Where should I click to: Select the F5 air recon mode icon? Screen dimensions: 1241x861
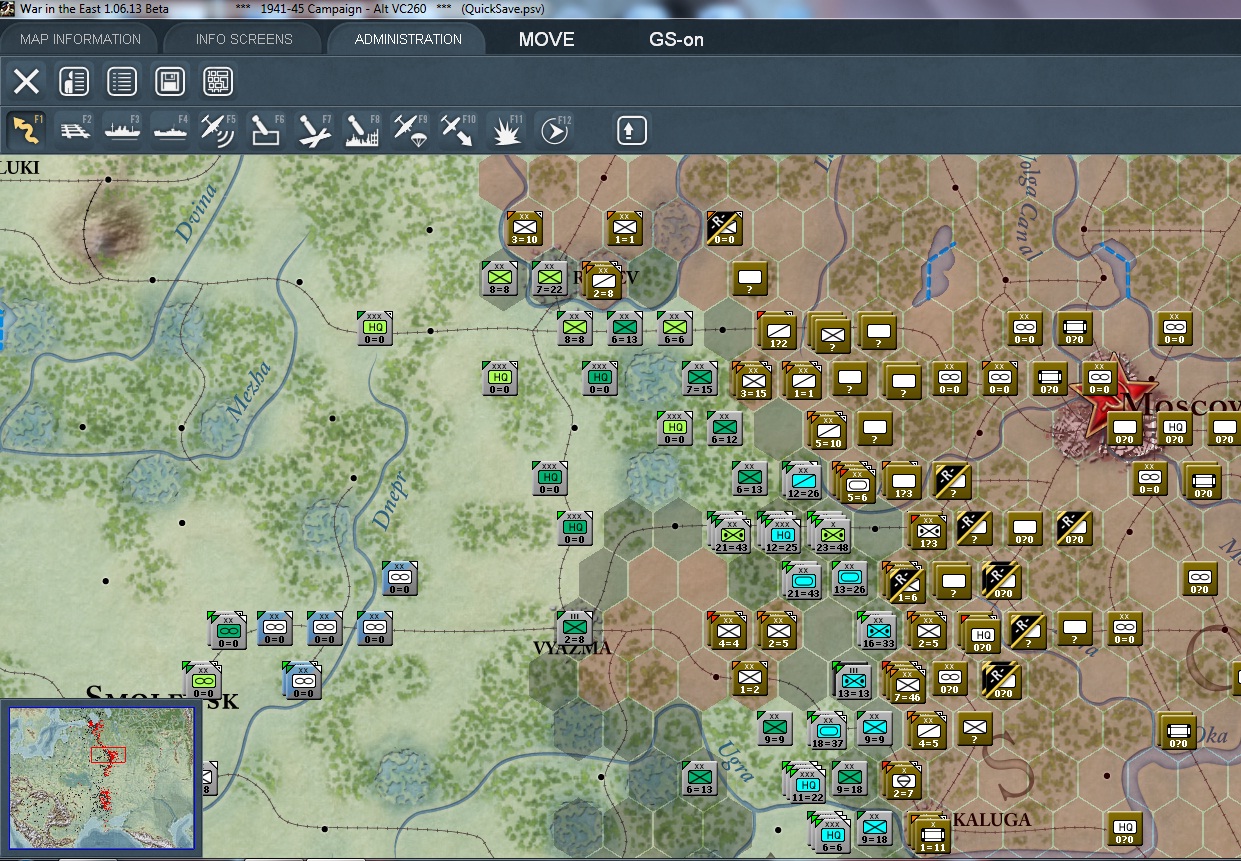(x=218, y=130)
